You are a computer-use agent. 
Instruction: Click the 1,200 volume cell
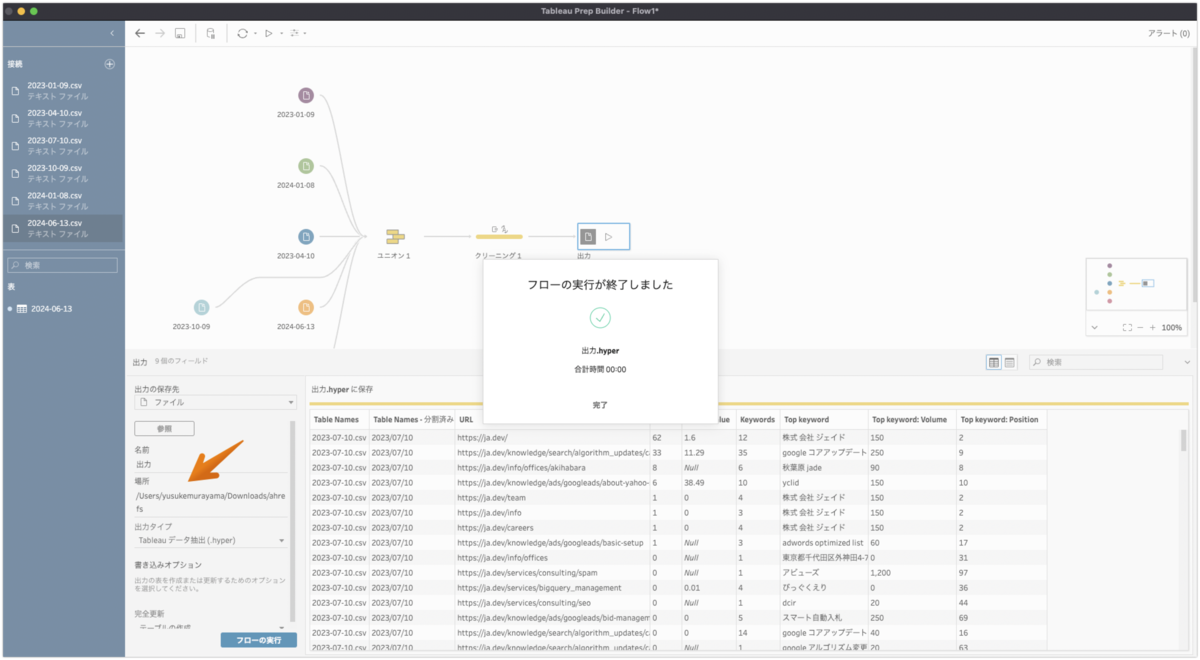(x=911, y=572)
